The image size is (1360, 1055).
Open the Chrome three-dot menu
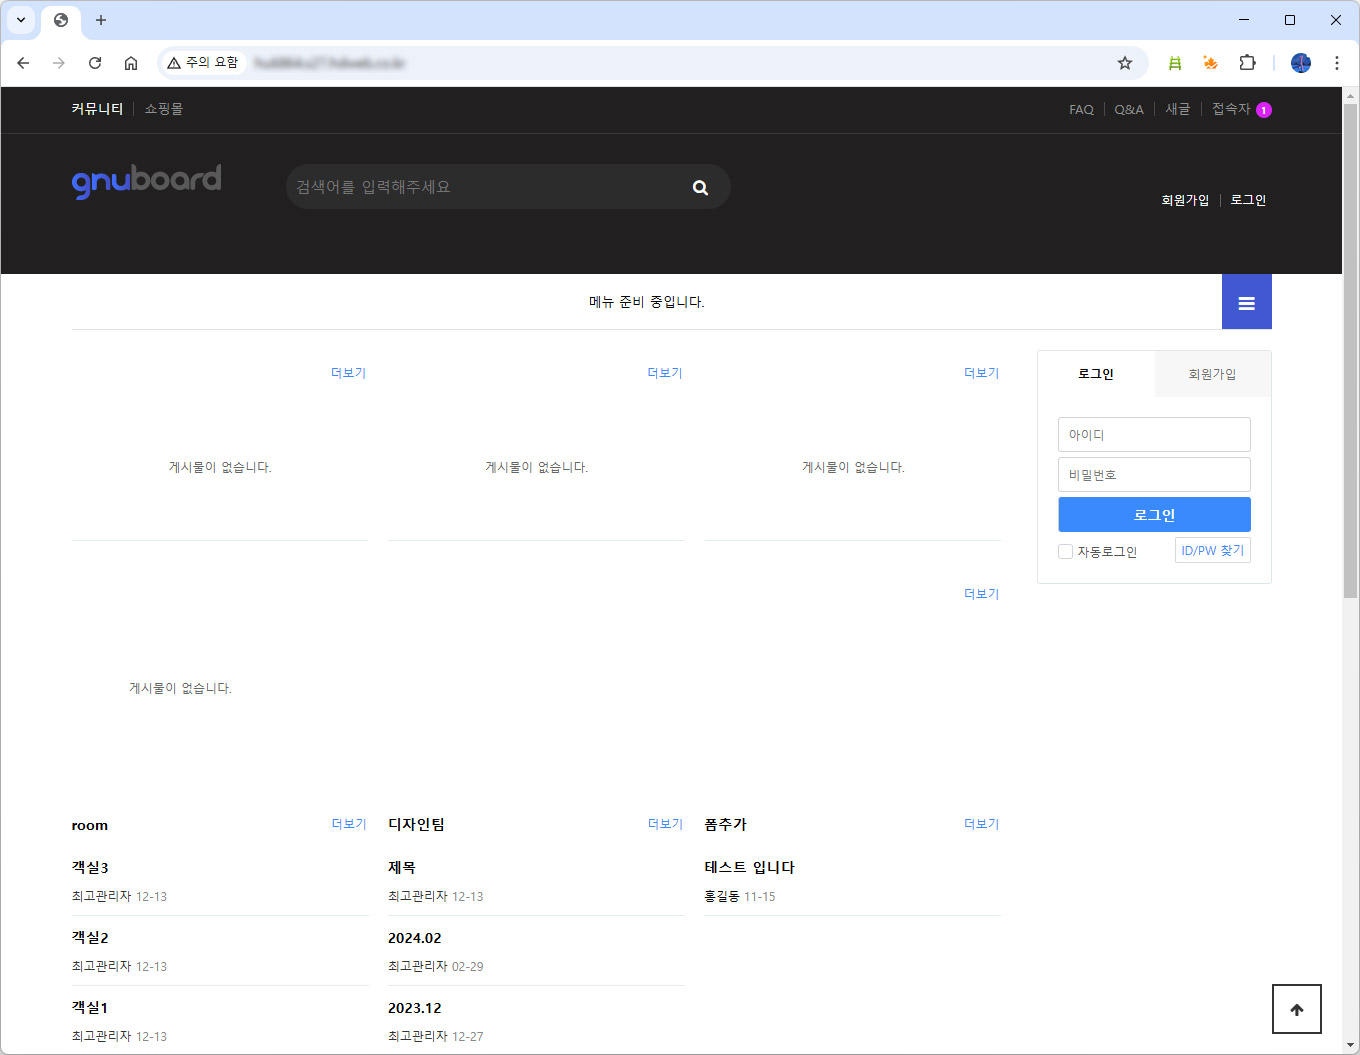tap(1337, 63)
